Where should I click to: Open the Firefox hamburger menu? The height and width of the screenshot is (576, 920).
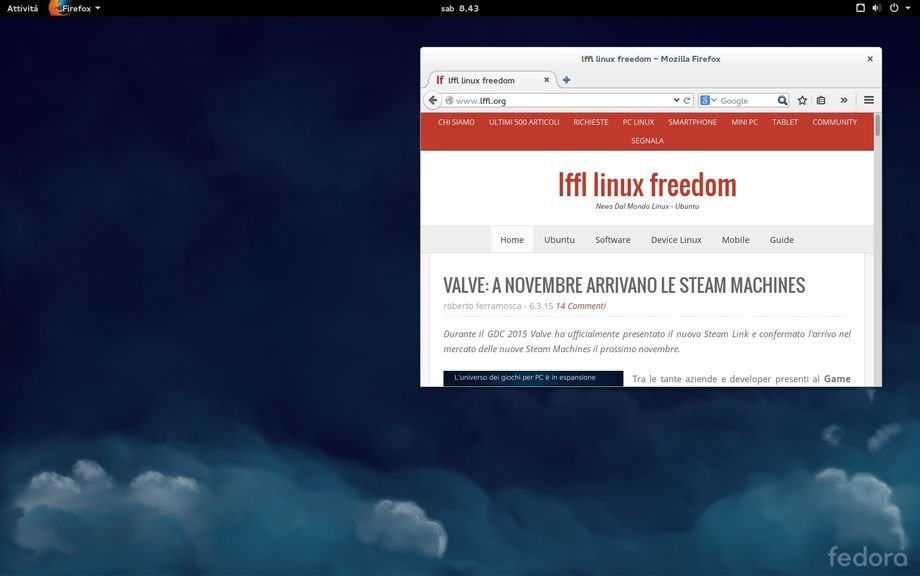coord(869,100)
